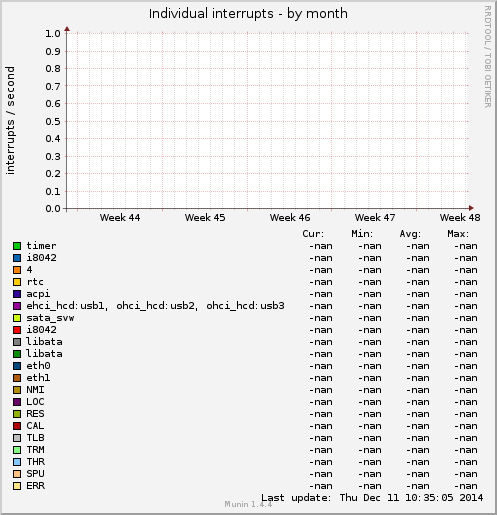The image size is (497, 515).
Task: Click the green timer legend swatch
Action: (17, 246)
